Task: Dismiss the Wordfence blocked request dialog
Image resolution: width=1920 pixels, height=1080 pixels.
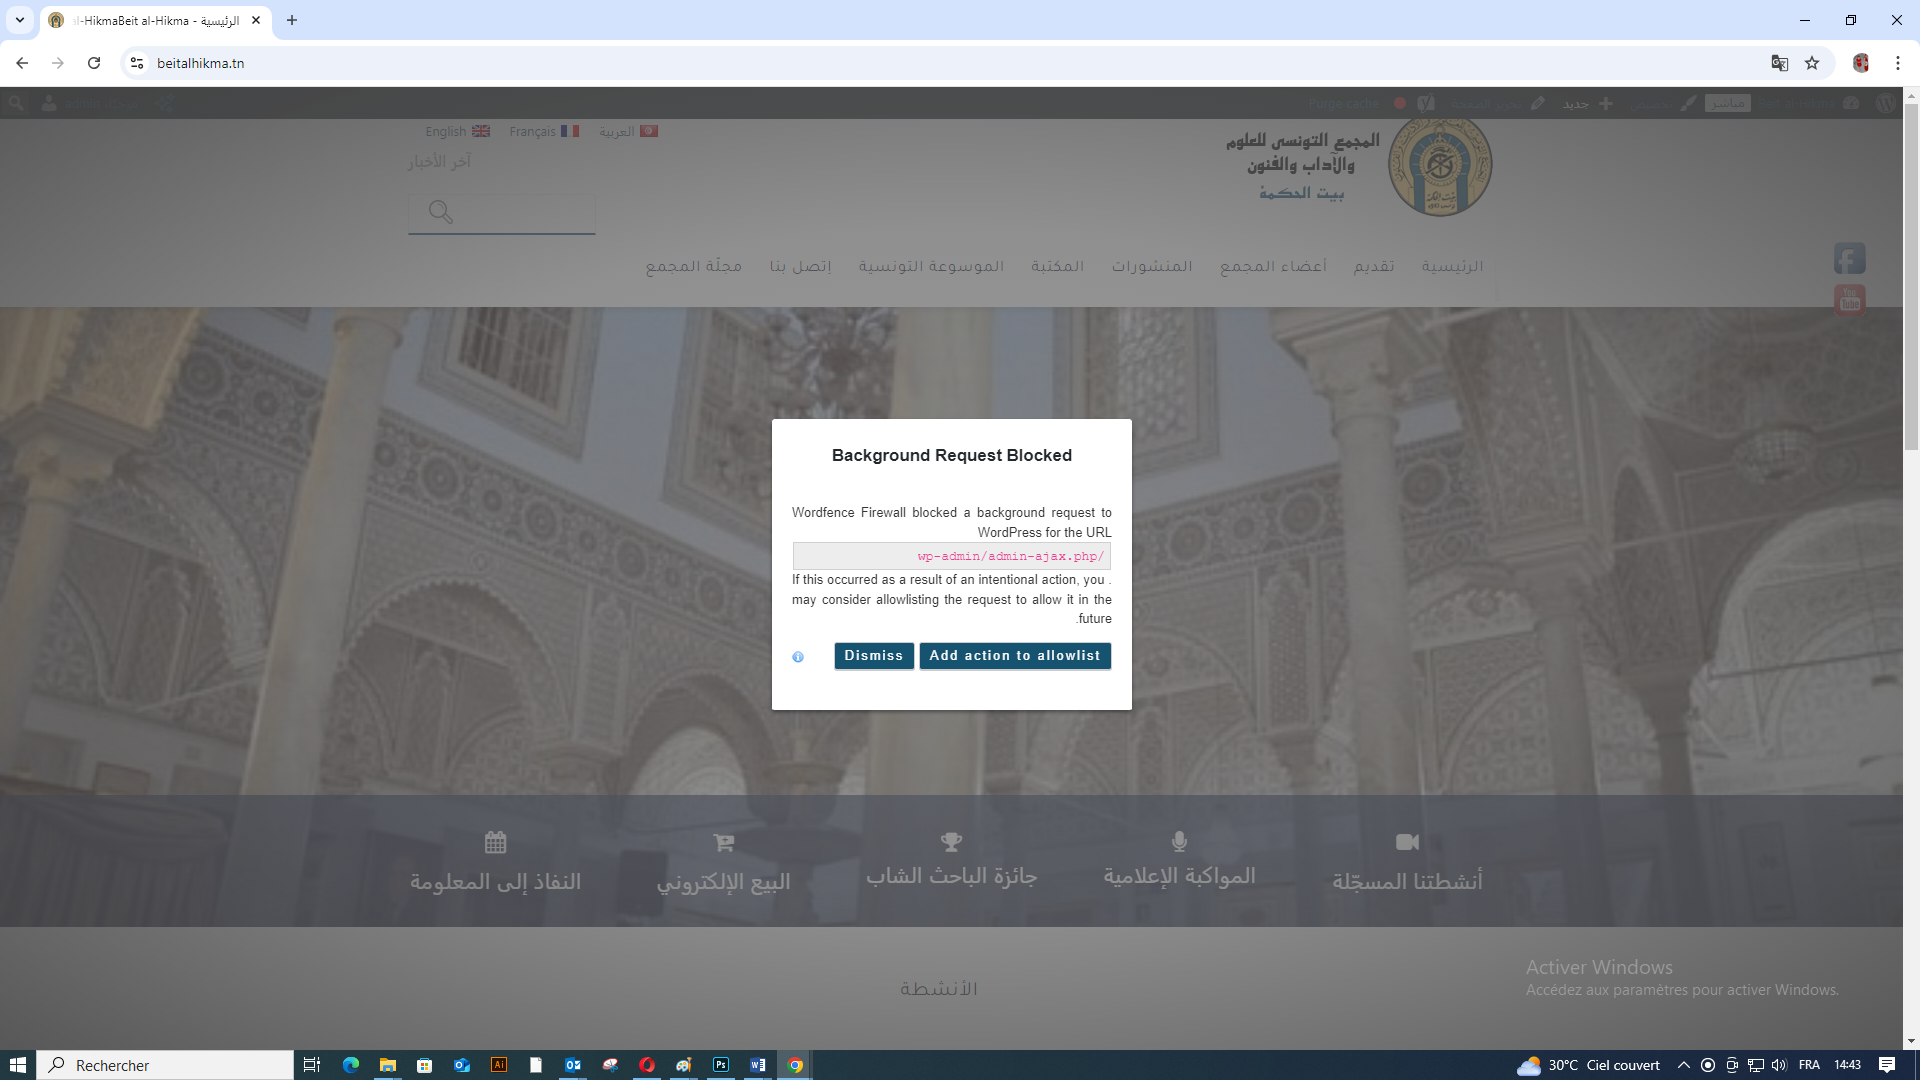Action: pyautogui.click(x=873, y=656)
